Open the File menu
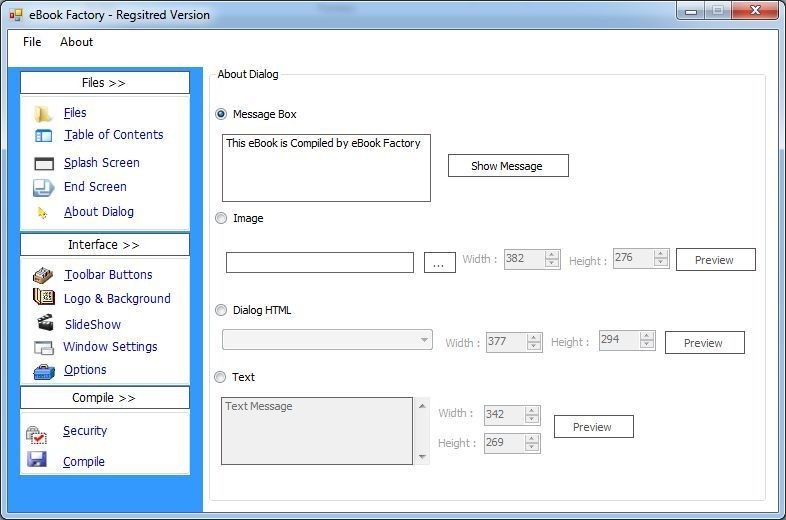Screen dimensions: 786x520 click(x=32, y=42)
